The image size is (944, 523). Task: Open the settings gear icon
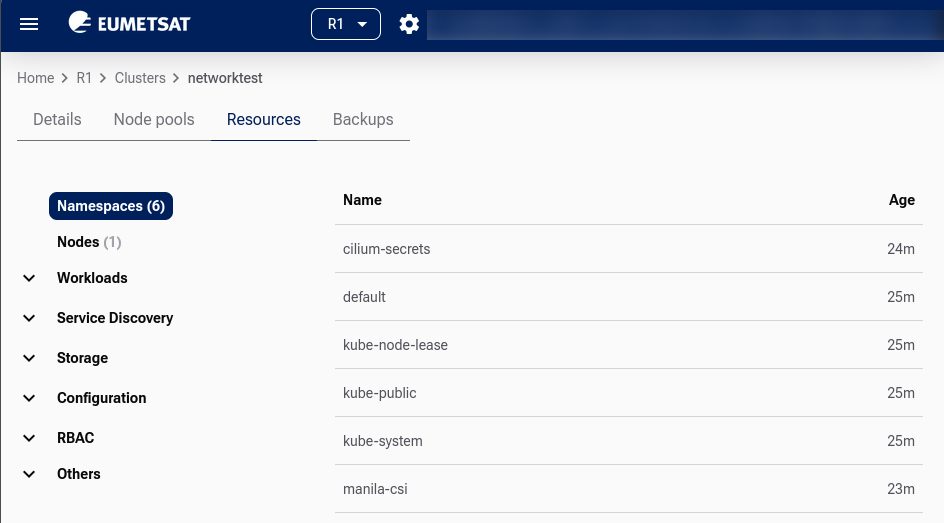click(409, 24)
